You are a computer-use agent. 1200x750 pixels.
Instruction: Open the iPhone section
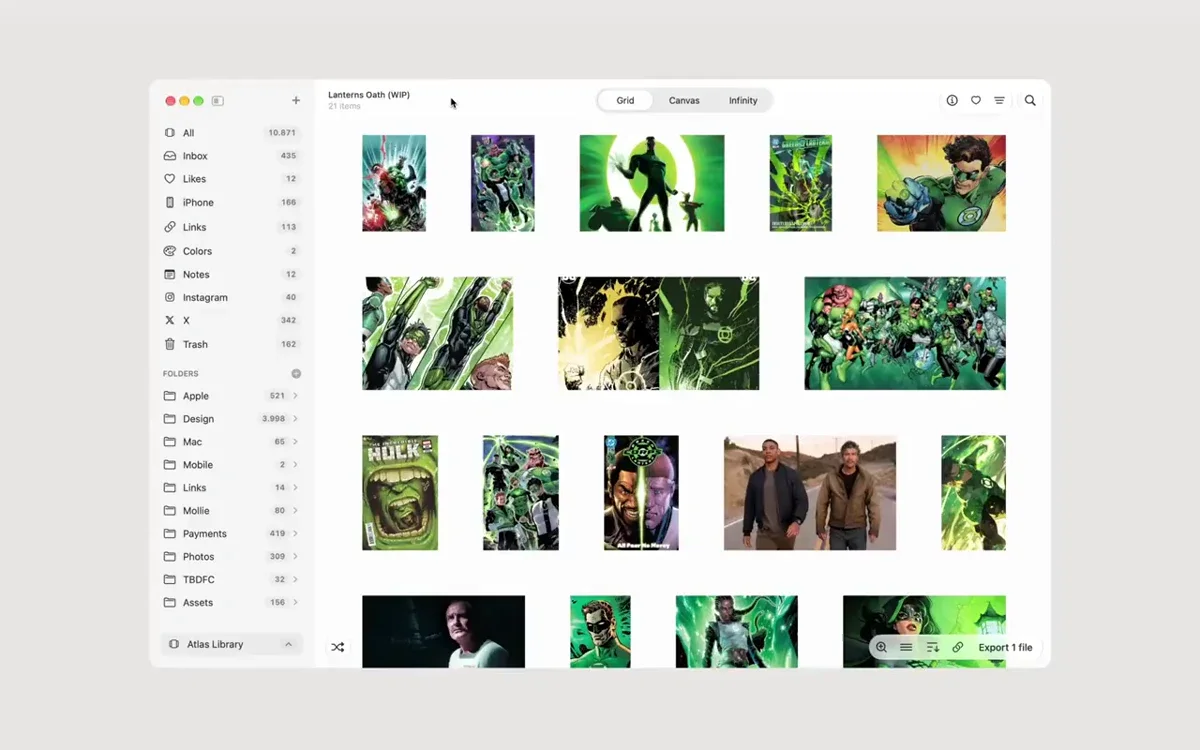point(231,203)
